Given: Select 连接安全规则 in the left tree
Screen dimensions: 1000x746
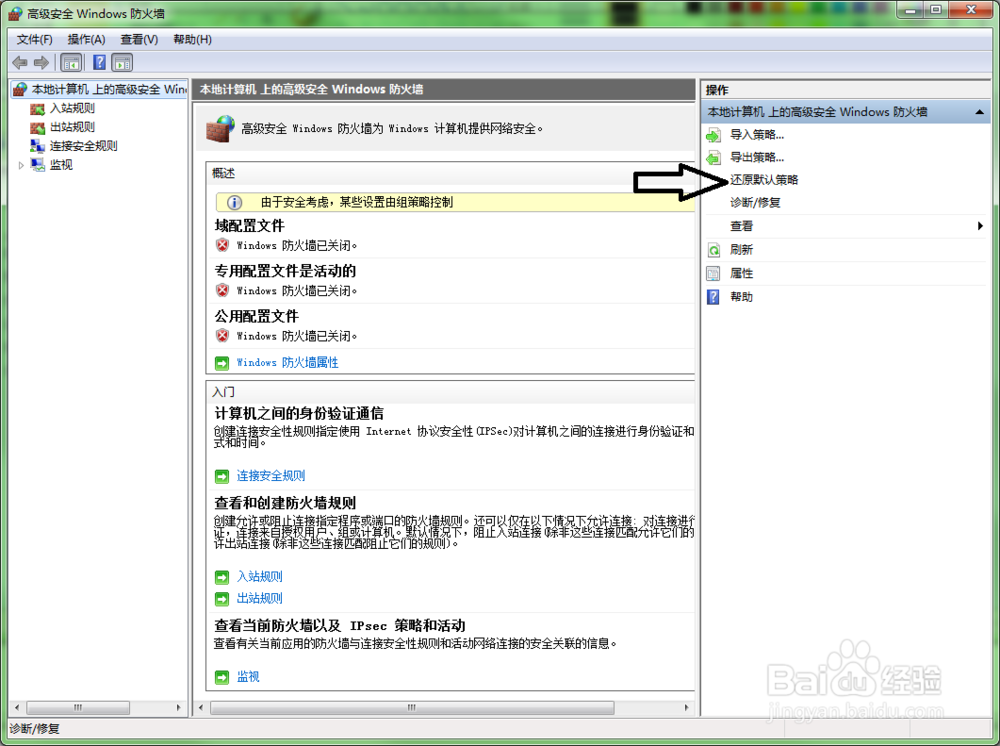Looking at the screenshot, I should pos(84,146).
